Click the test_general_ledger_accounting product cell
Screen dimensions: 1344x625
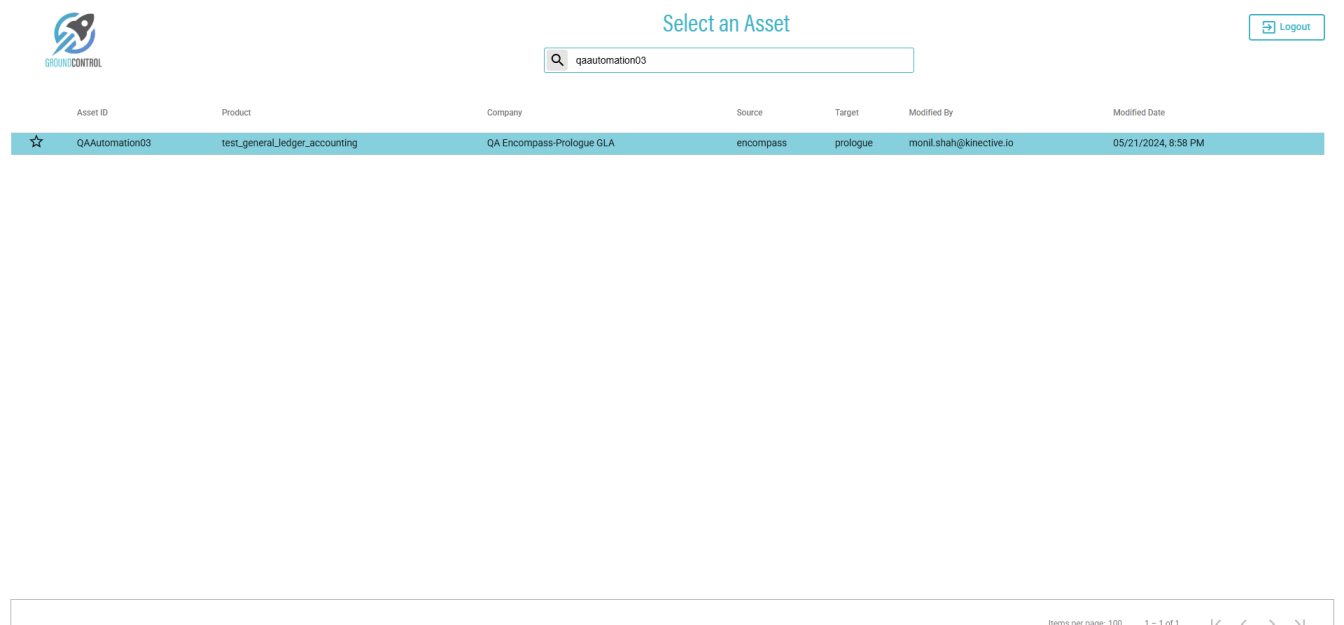coord(289,143)
